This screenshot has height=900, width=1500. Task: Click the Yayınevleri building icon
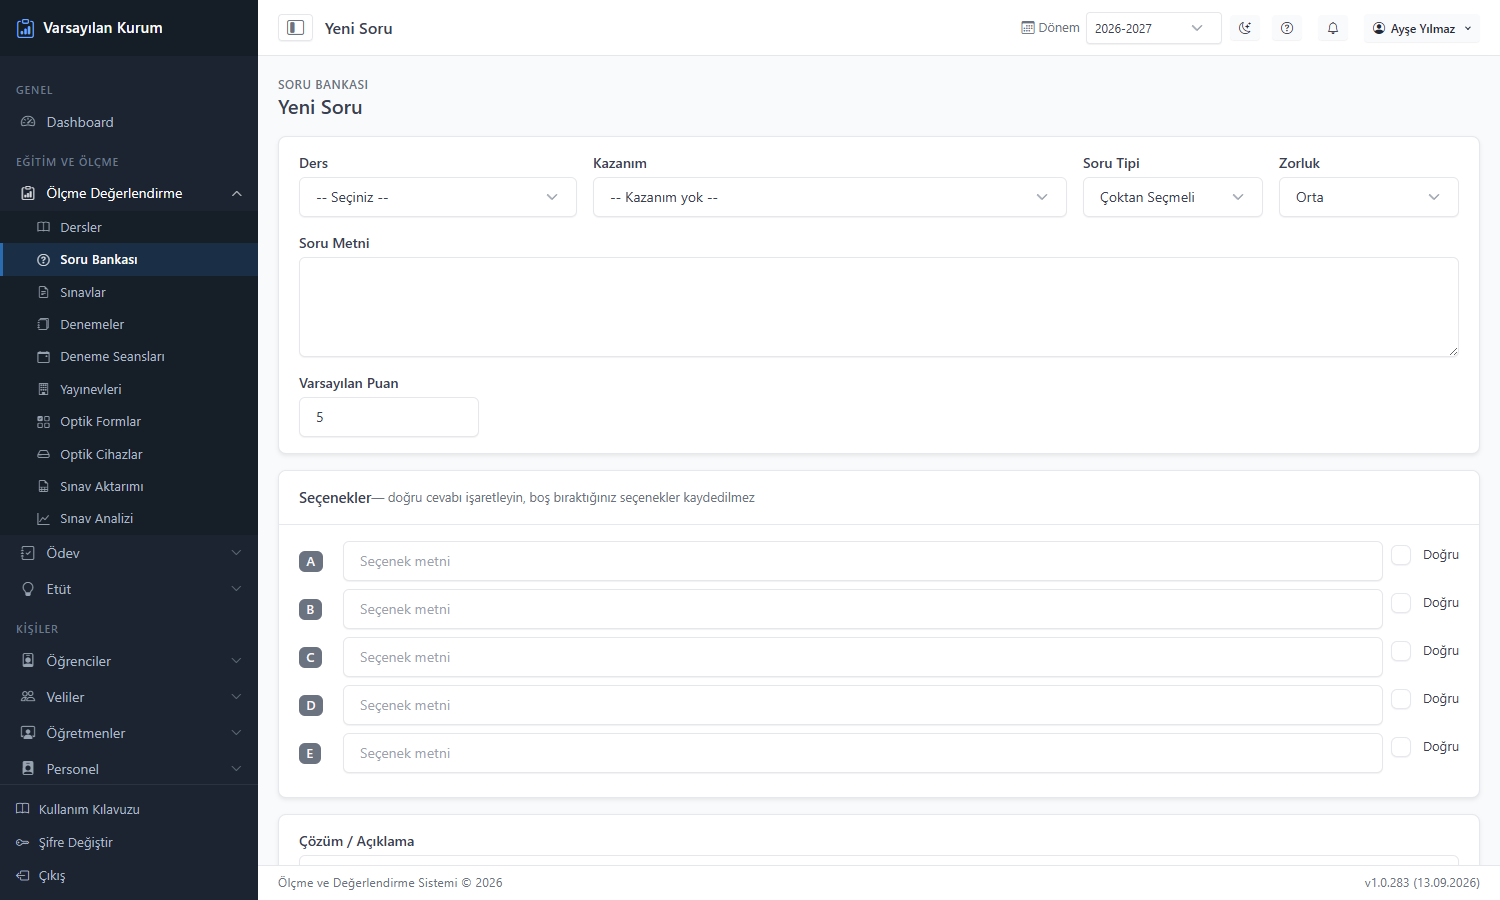[x=43, y=389]
